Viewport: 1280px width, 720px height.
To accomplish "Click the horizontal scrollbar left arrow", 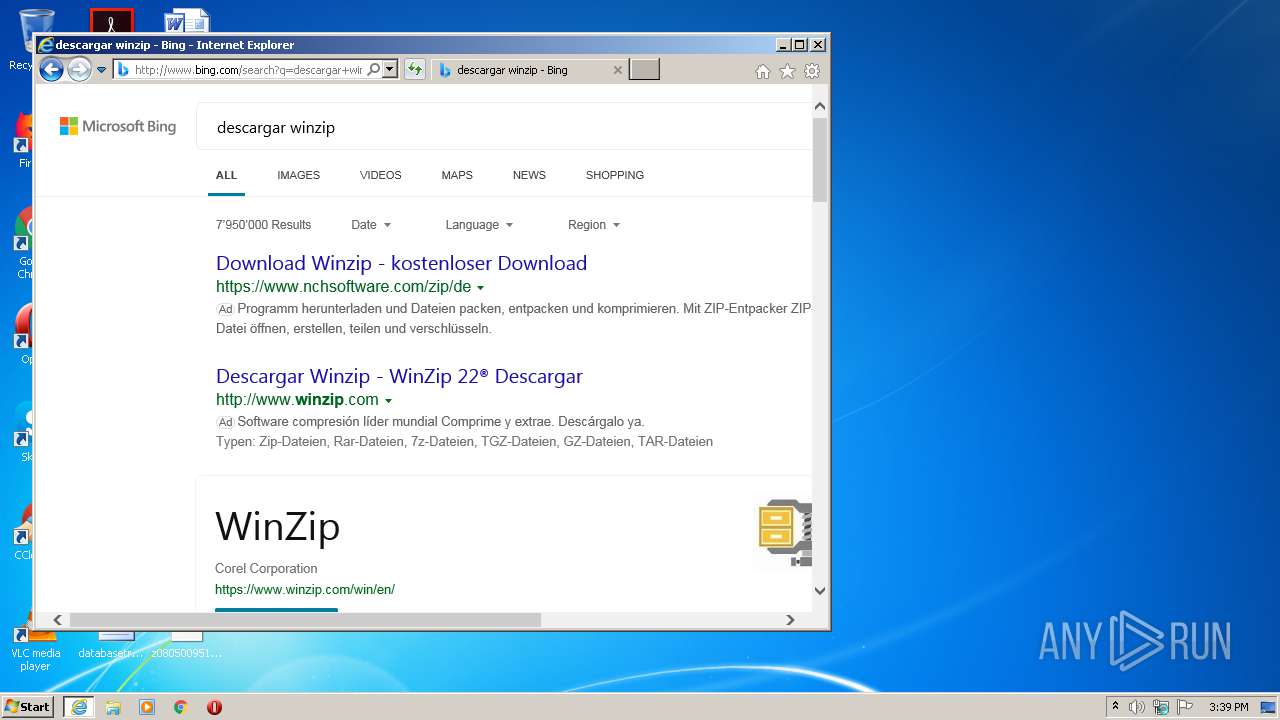I will 57,620.
